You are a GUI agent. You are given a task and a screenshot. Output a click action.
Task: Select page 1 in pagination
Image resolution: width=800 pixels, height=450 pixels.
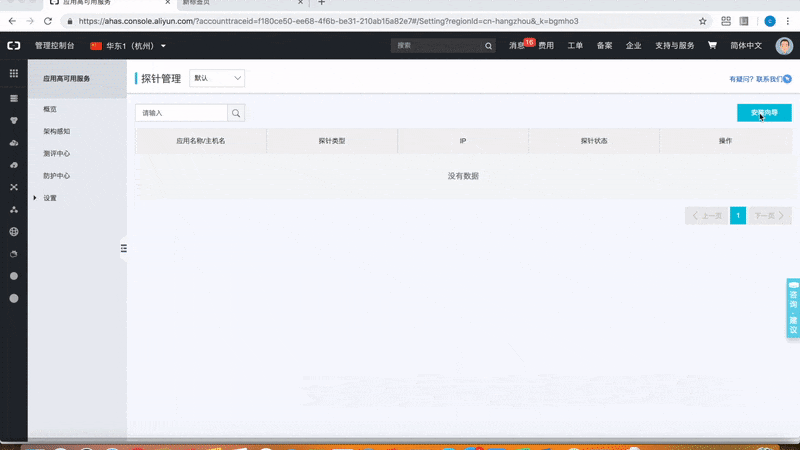[x=738, y=215]
